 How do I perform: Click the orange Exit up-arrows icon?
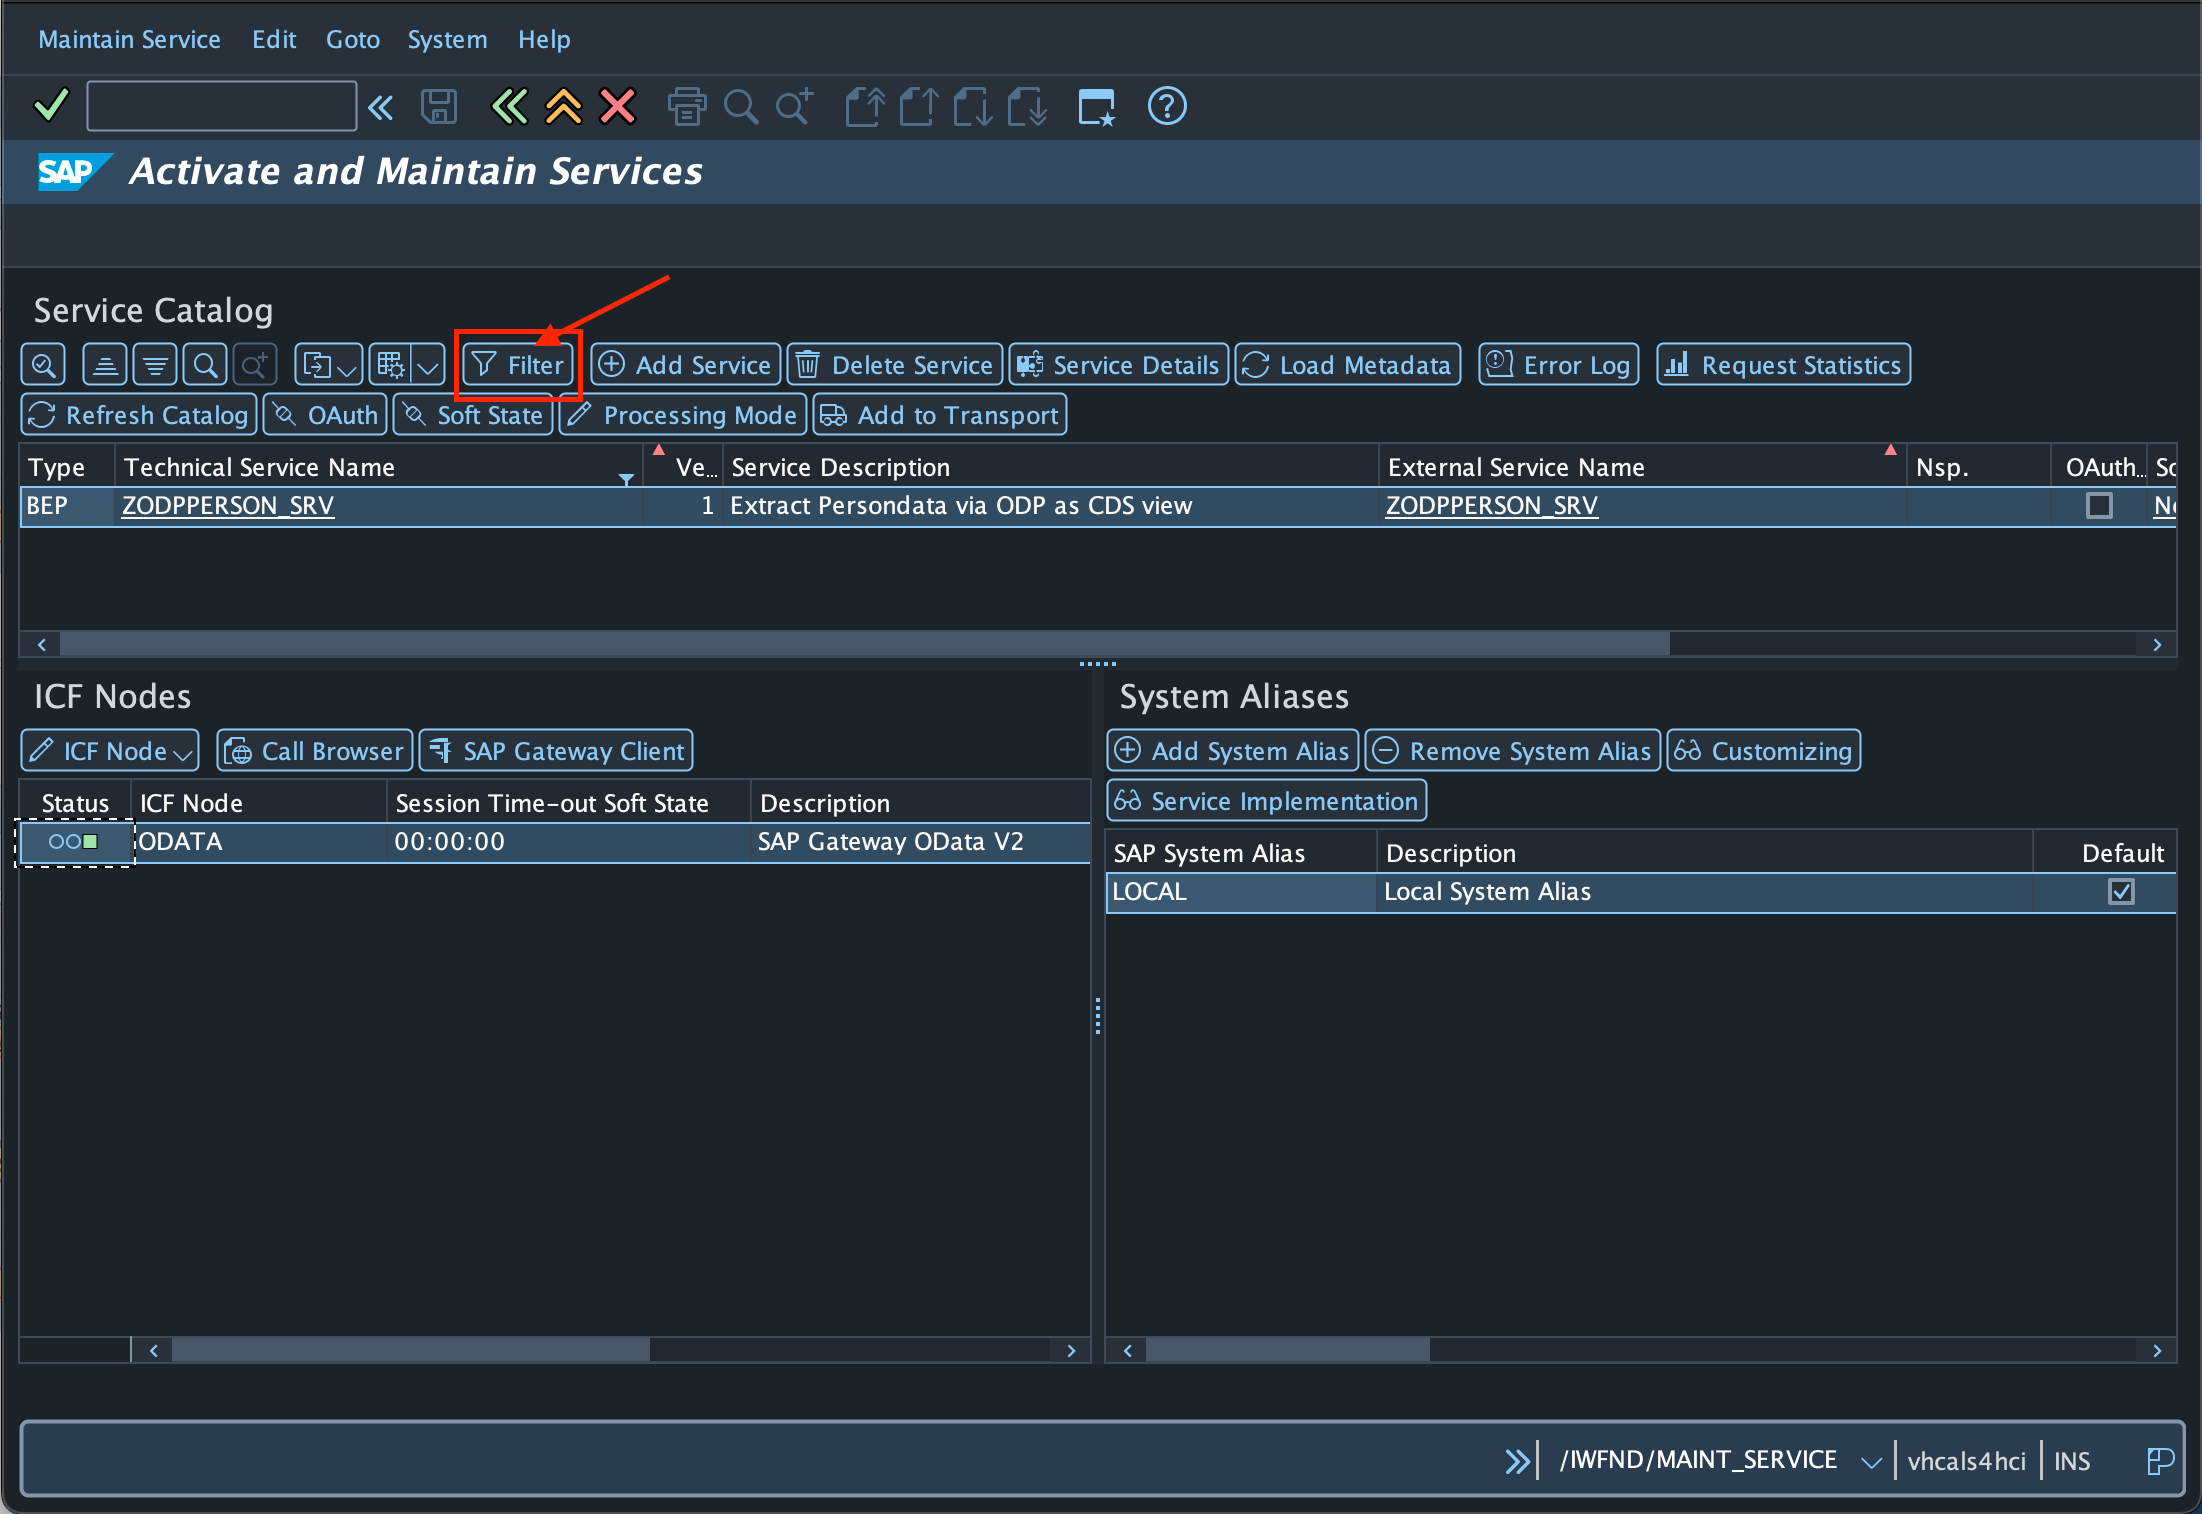point(563,106)
